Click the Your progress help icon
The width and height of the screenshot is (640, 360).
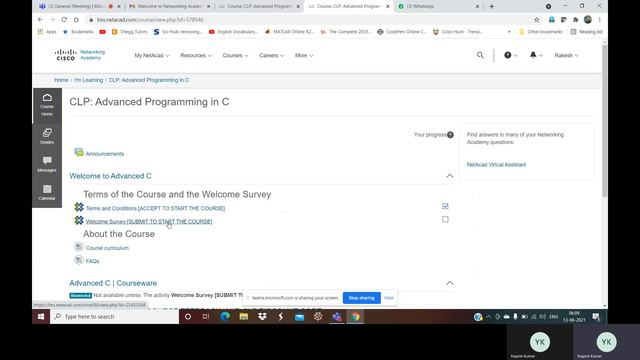(450, 135)
